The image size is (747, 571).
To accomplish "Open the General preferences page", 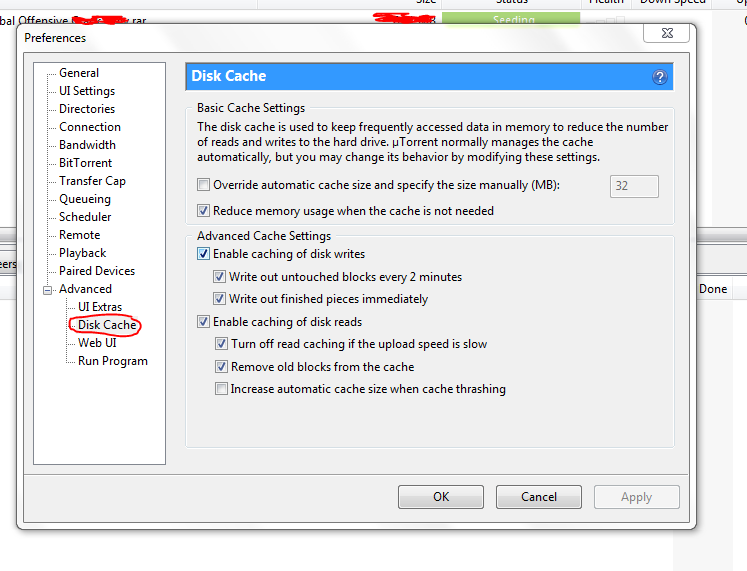I will tap(79, 73).
